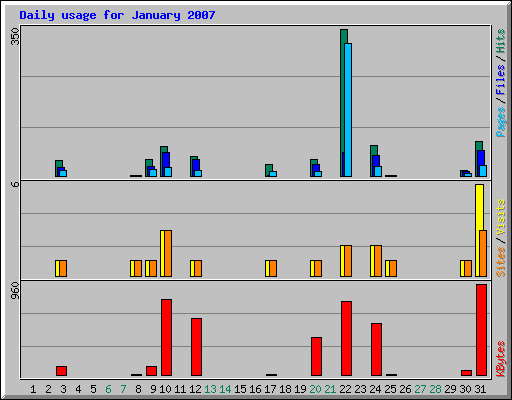This screenshot has width=512, height=400.
Task: Select day label "8" on the axis
Action: [138, 389]
